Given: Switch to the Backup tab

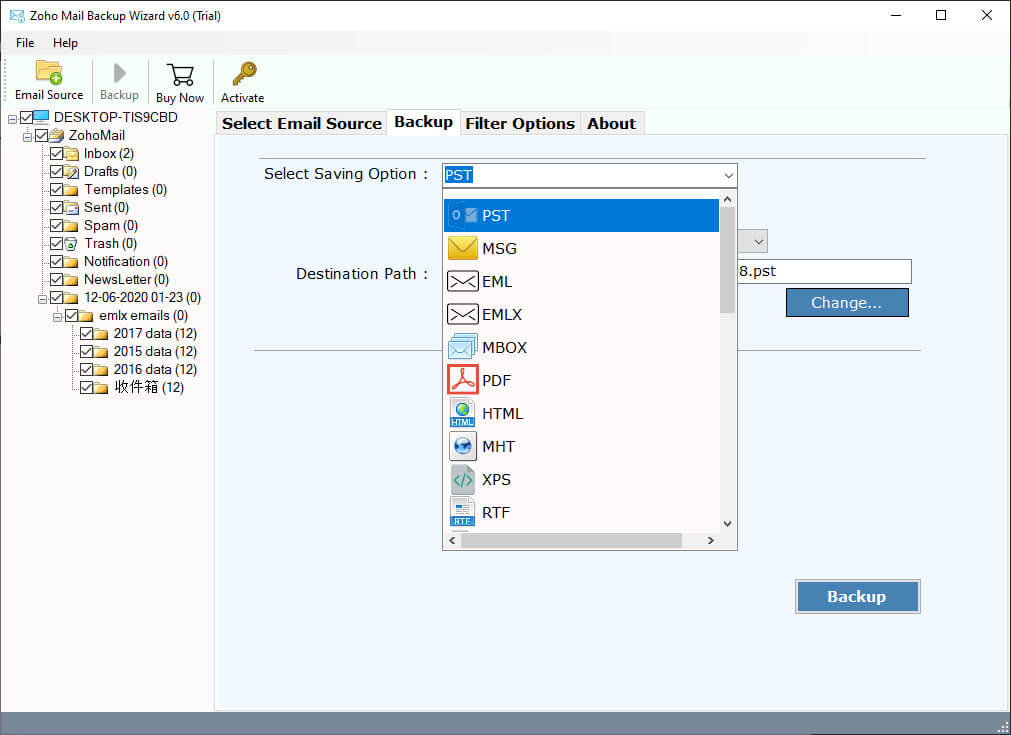Looking at the screenshot, I should click(x=424, y=122).
